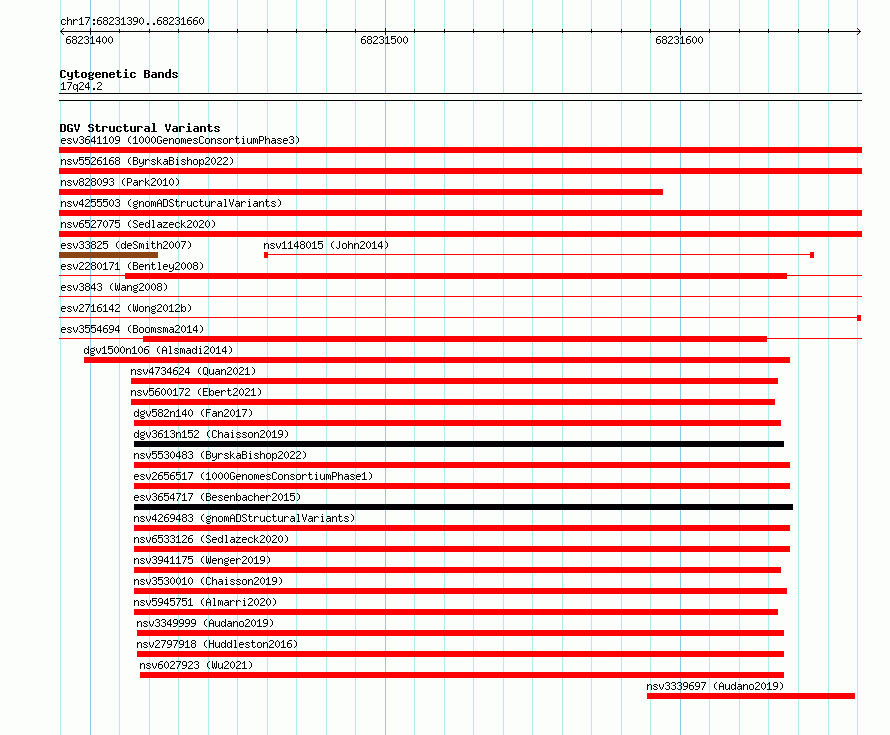Click the DGV Structural Variants track title
Screen dimensions: 890x735
pos(140,128)
